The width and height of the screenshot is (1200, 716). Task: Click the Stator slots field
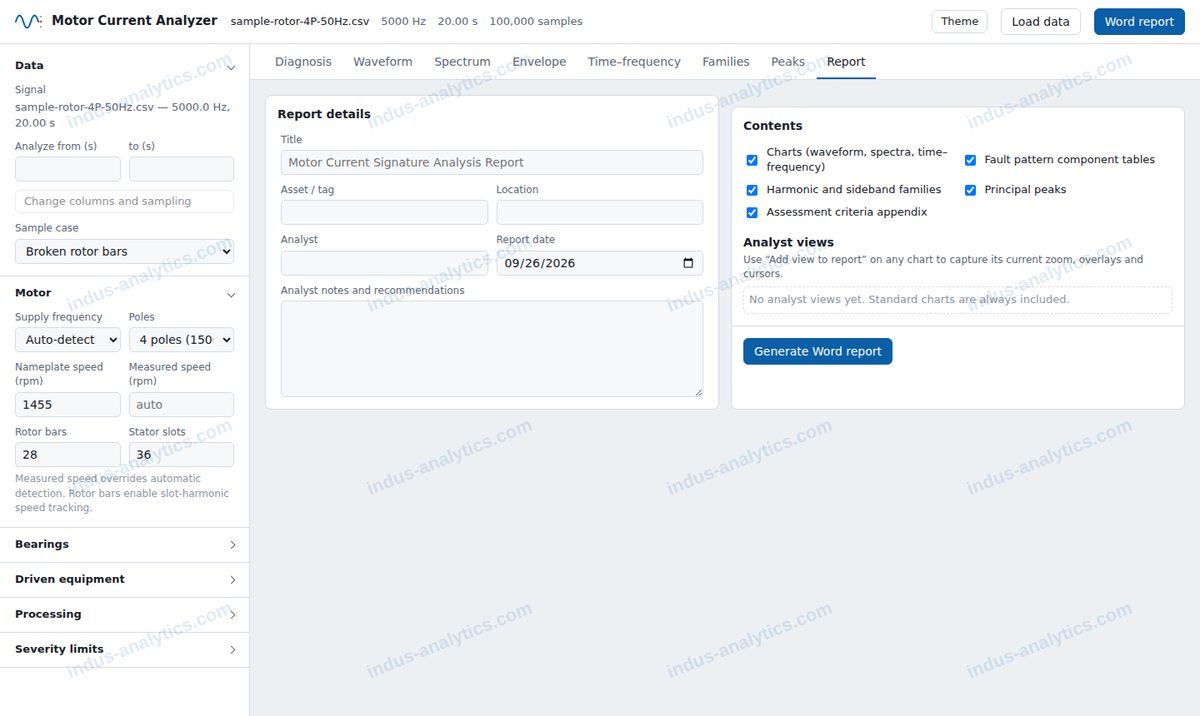tap(181, 455)
